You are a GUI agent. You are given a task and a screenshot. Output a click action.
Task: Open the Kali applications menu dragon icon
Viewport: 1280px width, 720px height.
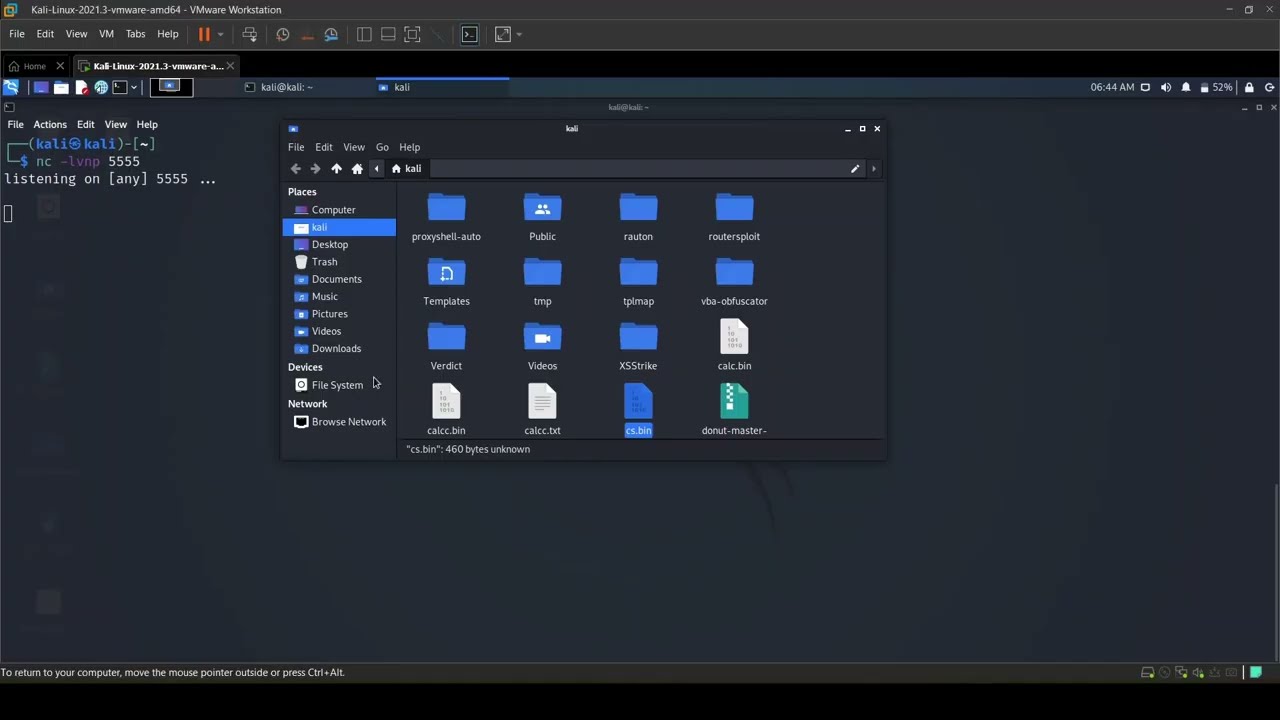11,87
